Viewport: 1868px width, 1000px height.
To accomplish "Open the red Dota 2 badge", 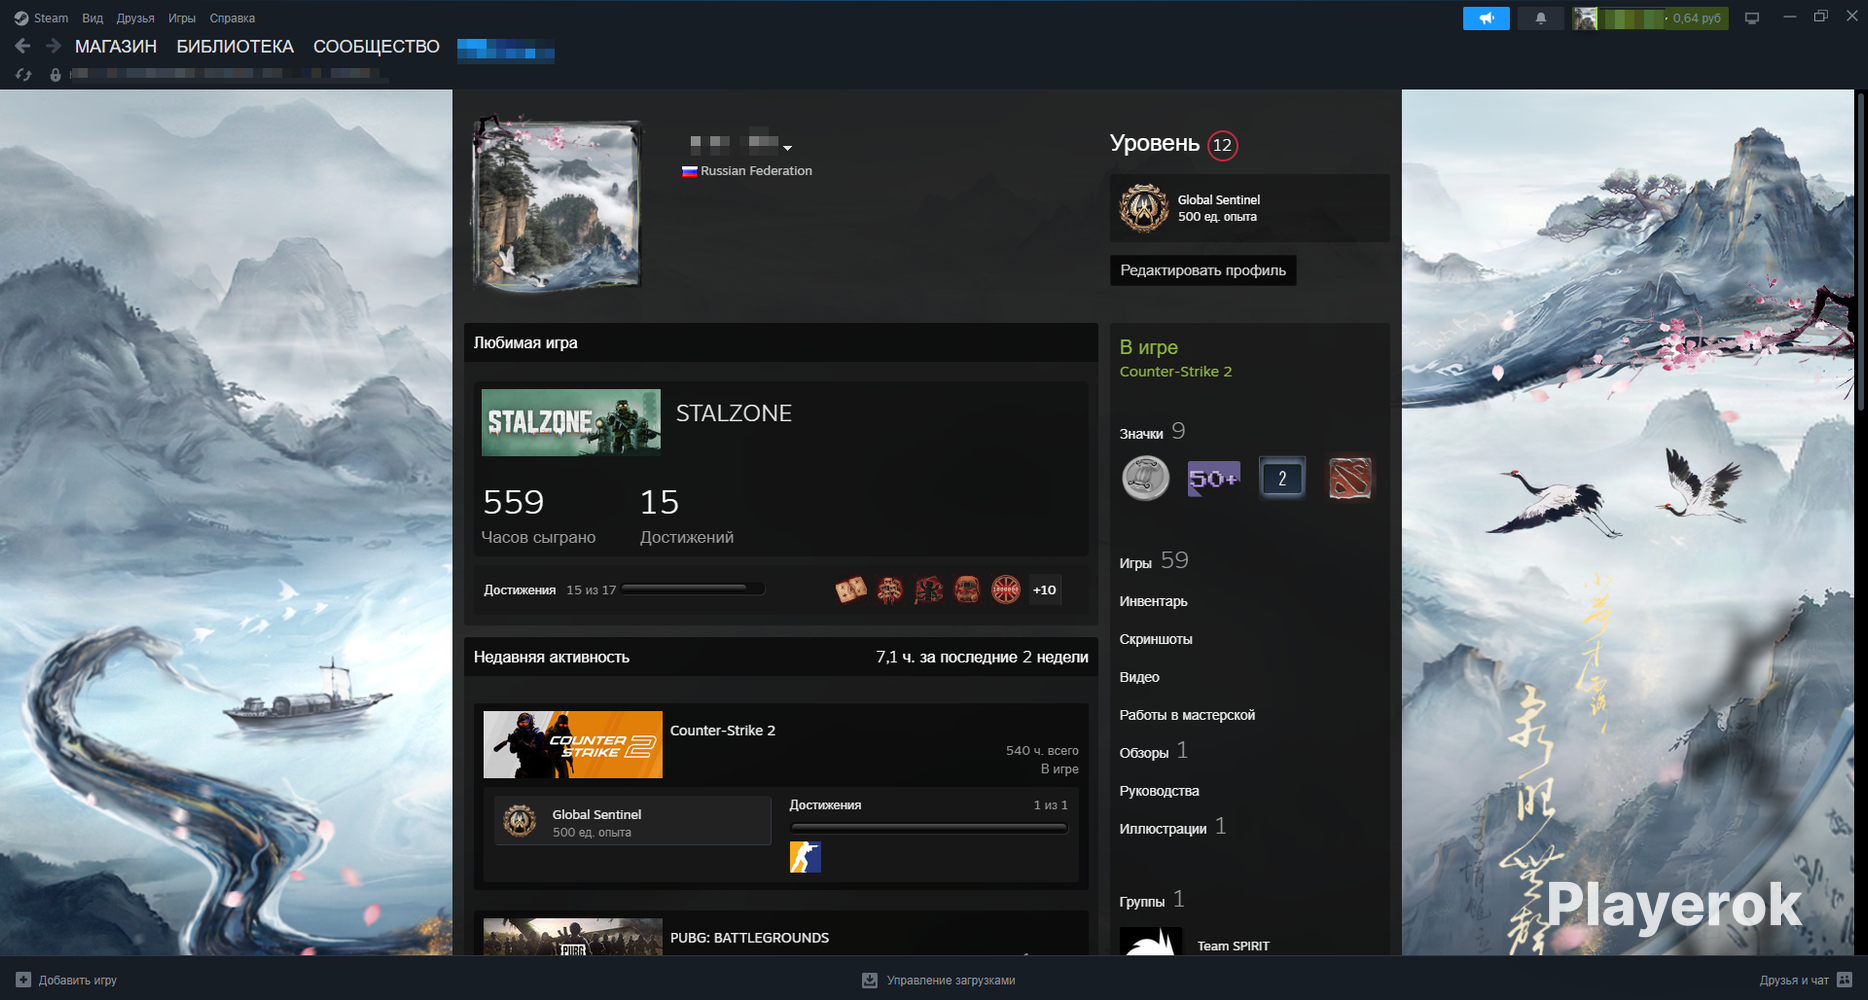I will pyautogui.click(x=1350, y=478).
